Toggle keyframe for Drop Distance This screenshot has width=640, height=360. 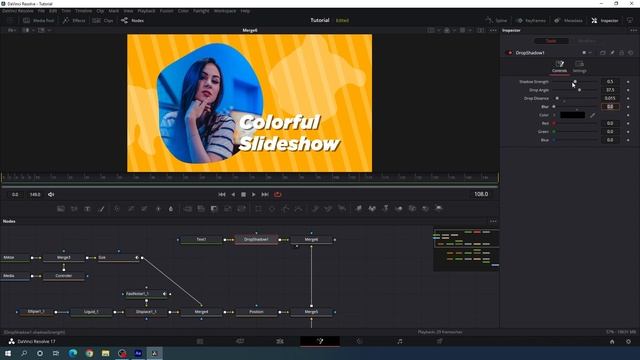628,98
